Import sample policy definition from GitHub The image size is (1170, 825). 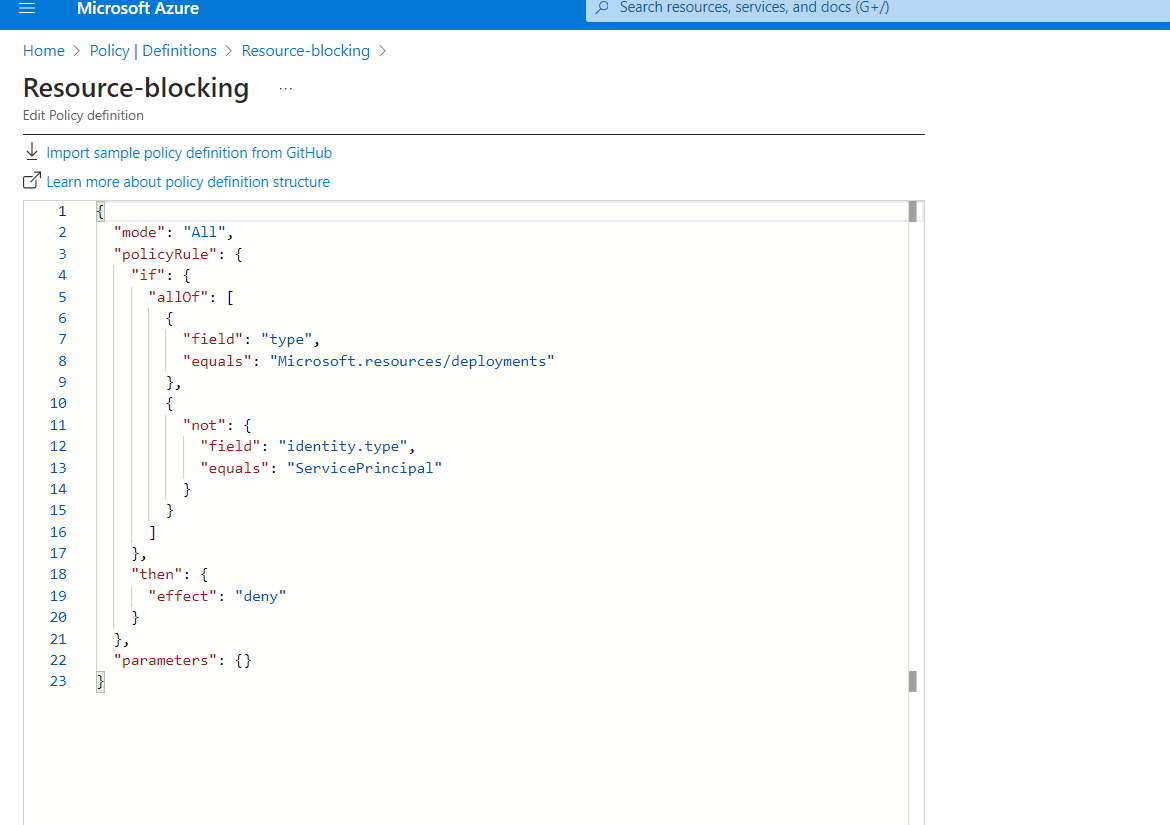[x=189, y=153]
